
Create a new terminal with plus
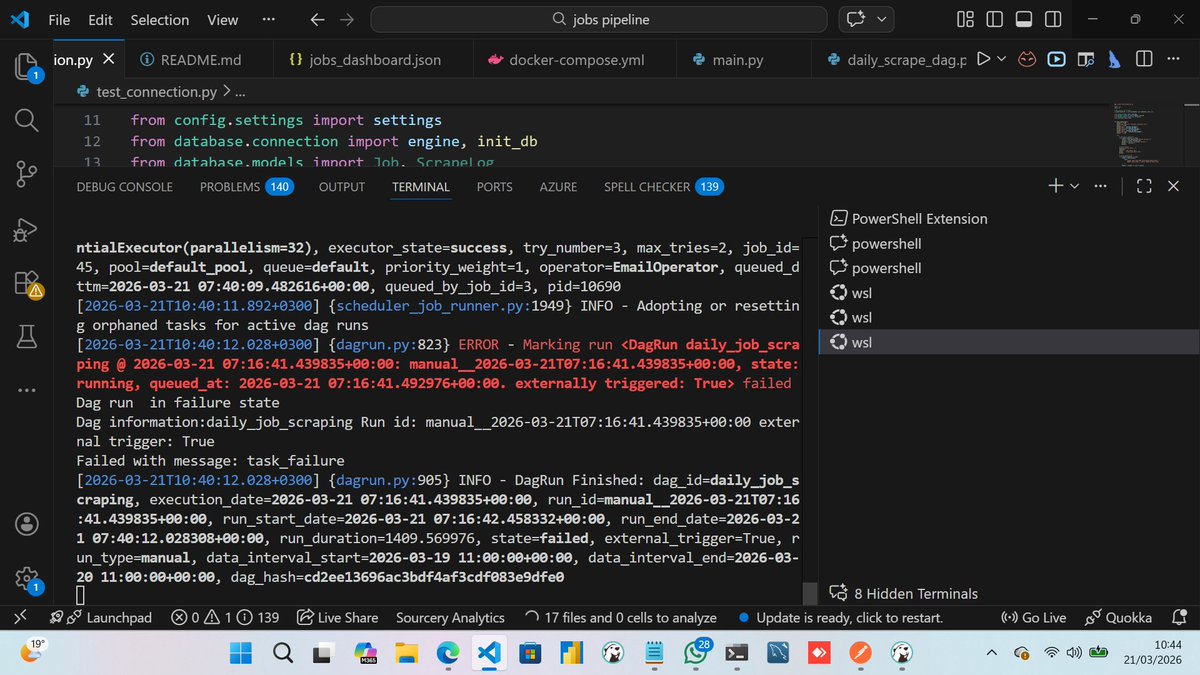[x=1056, y=186]
